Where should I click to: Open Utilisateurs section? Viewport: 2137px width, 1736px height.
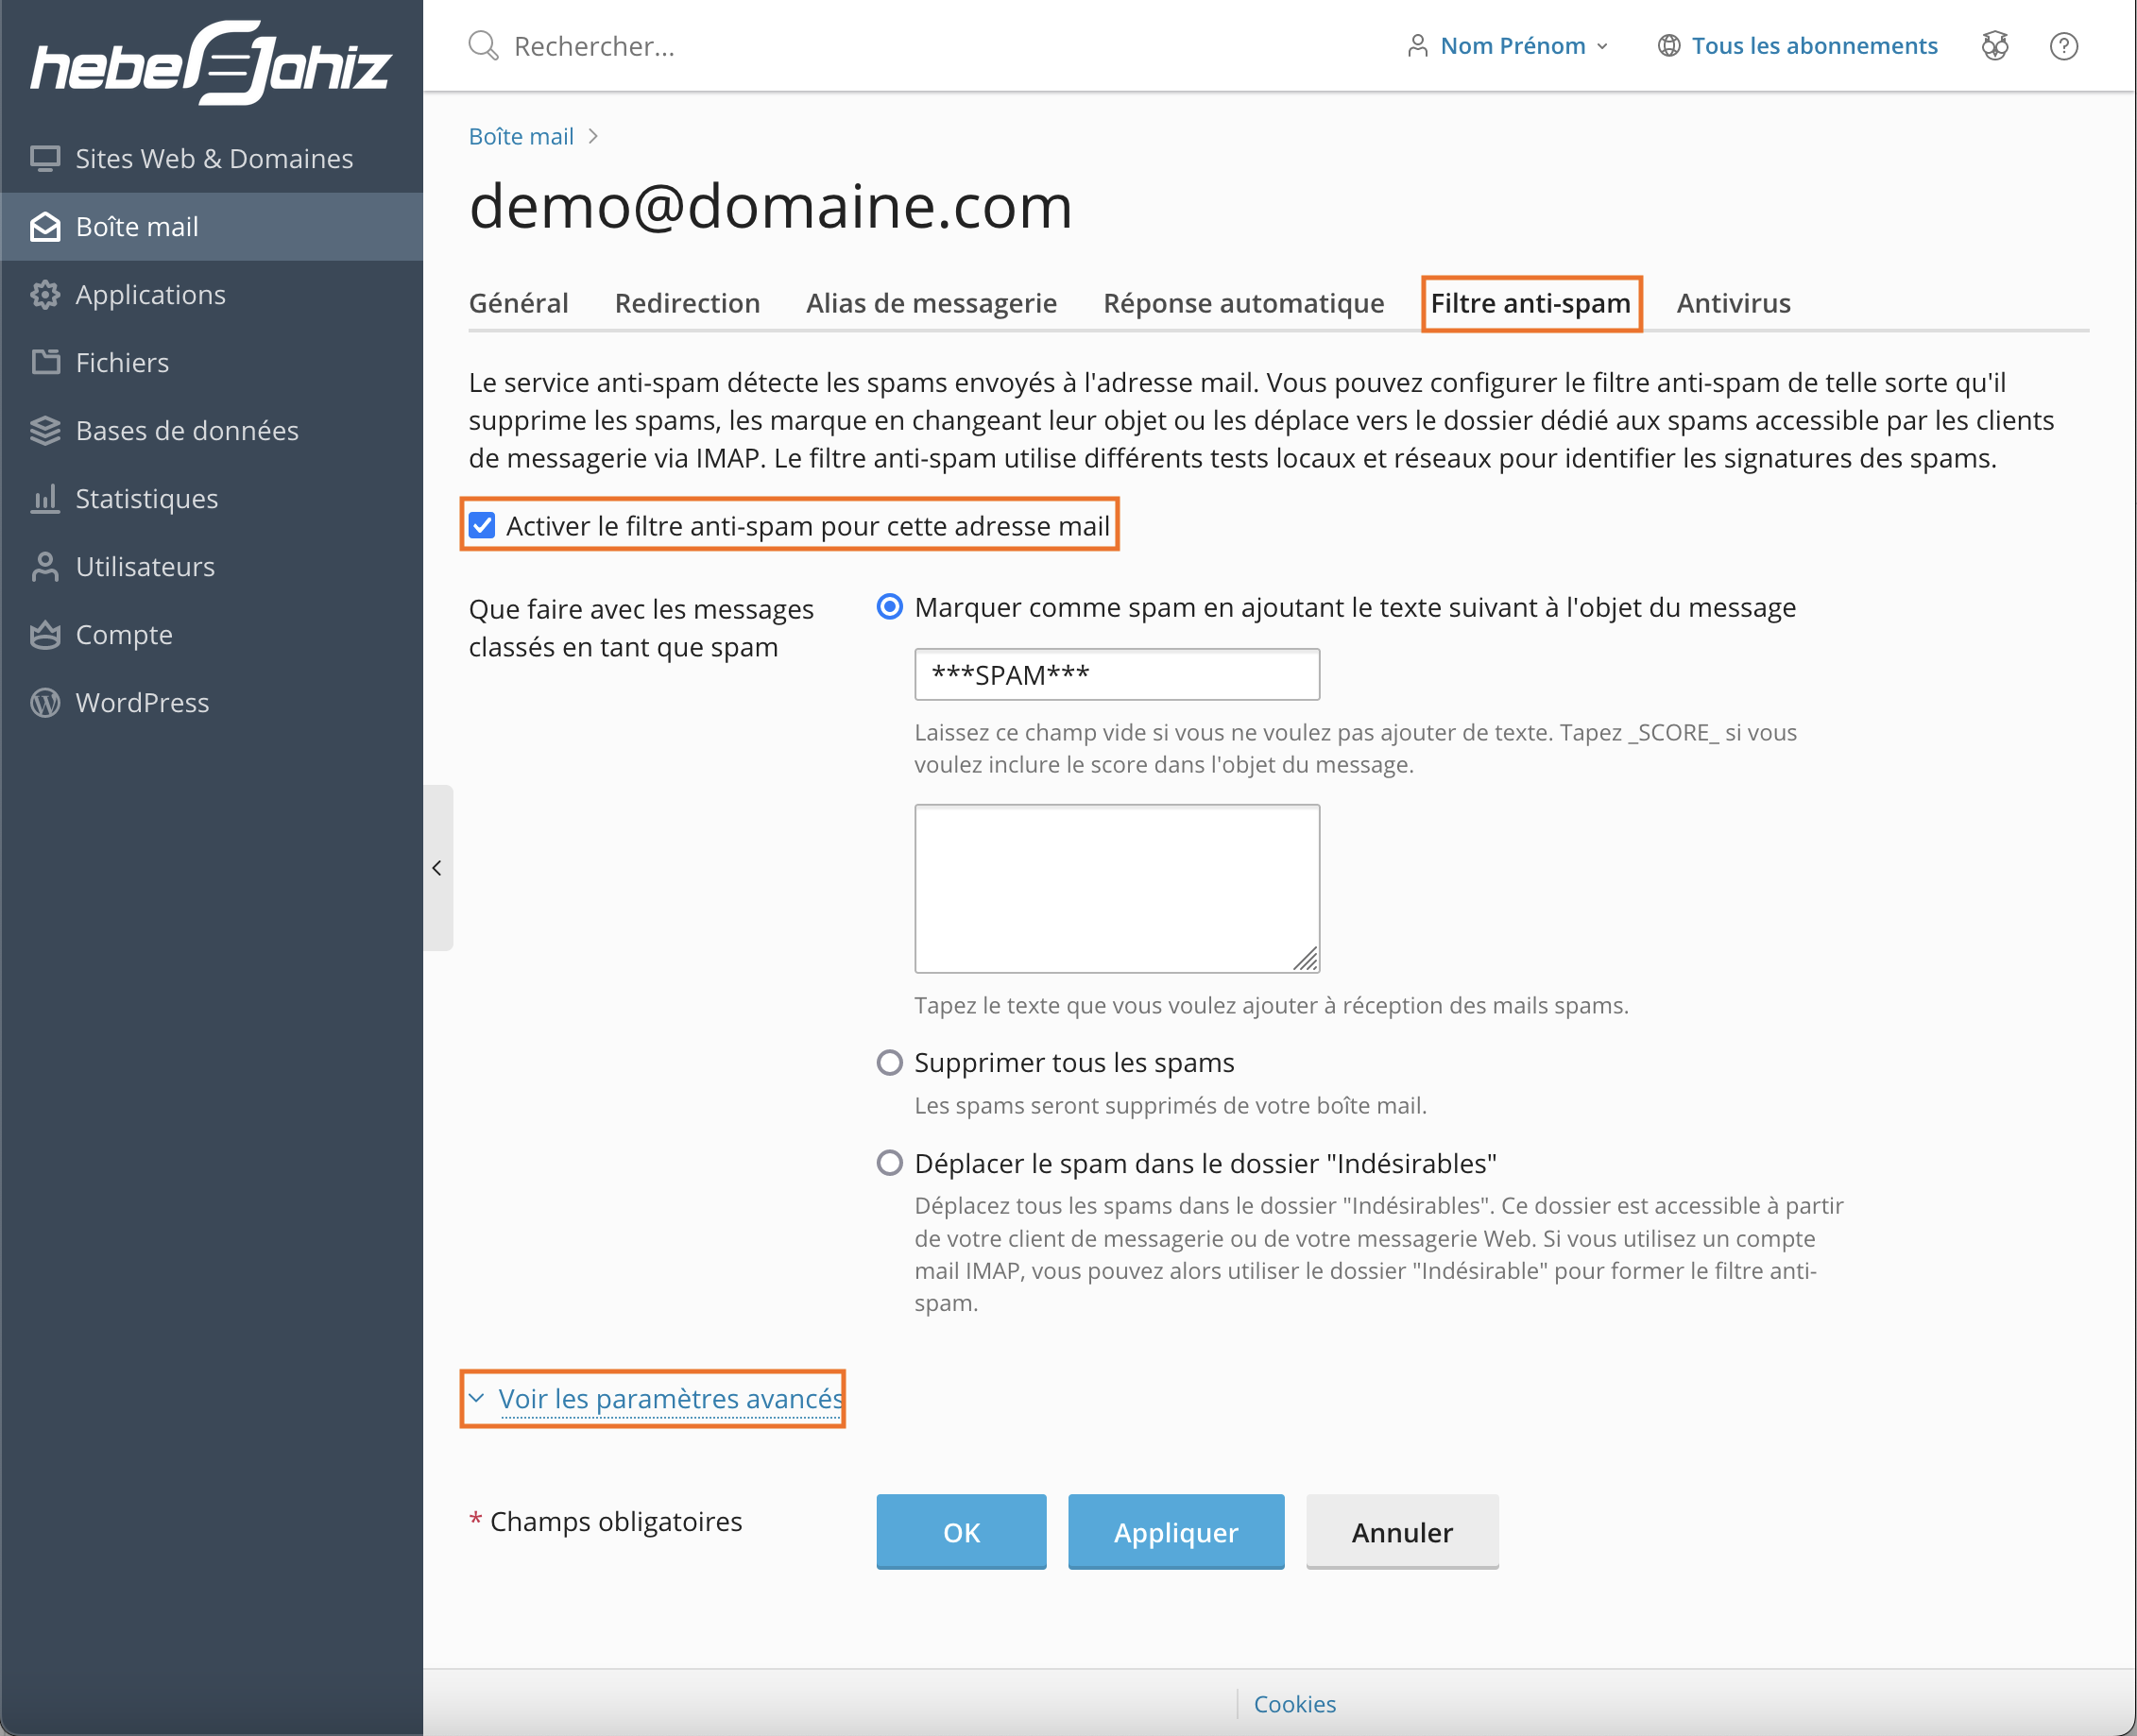211,566
